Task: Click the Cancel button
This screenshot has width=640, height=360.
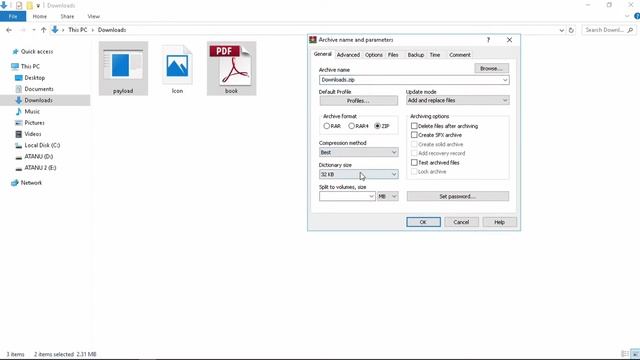Action: 461,222
